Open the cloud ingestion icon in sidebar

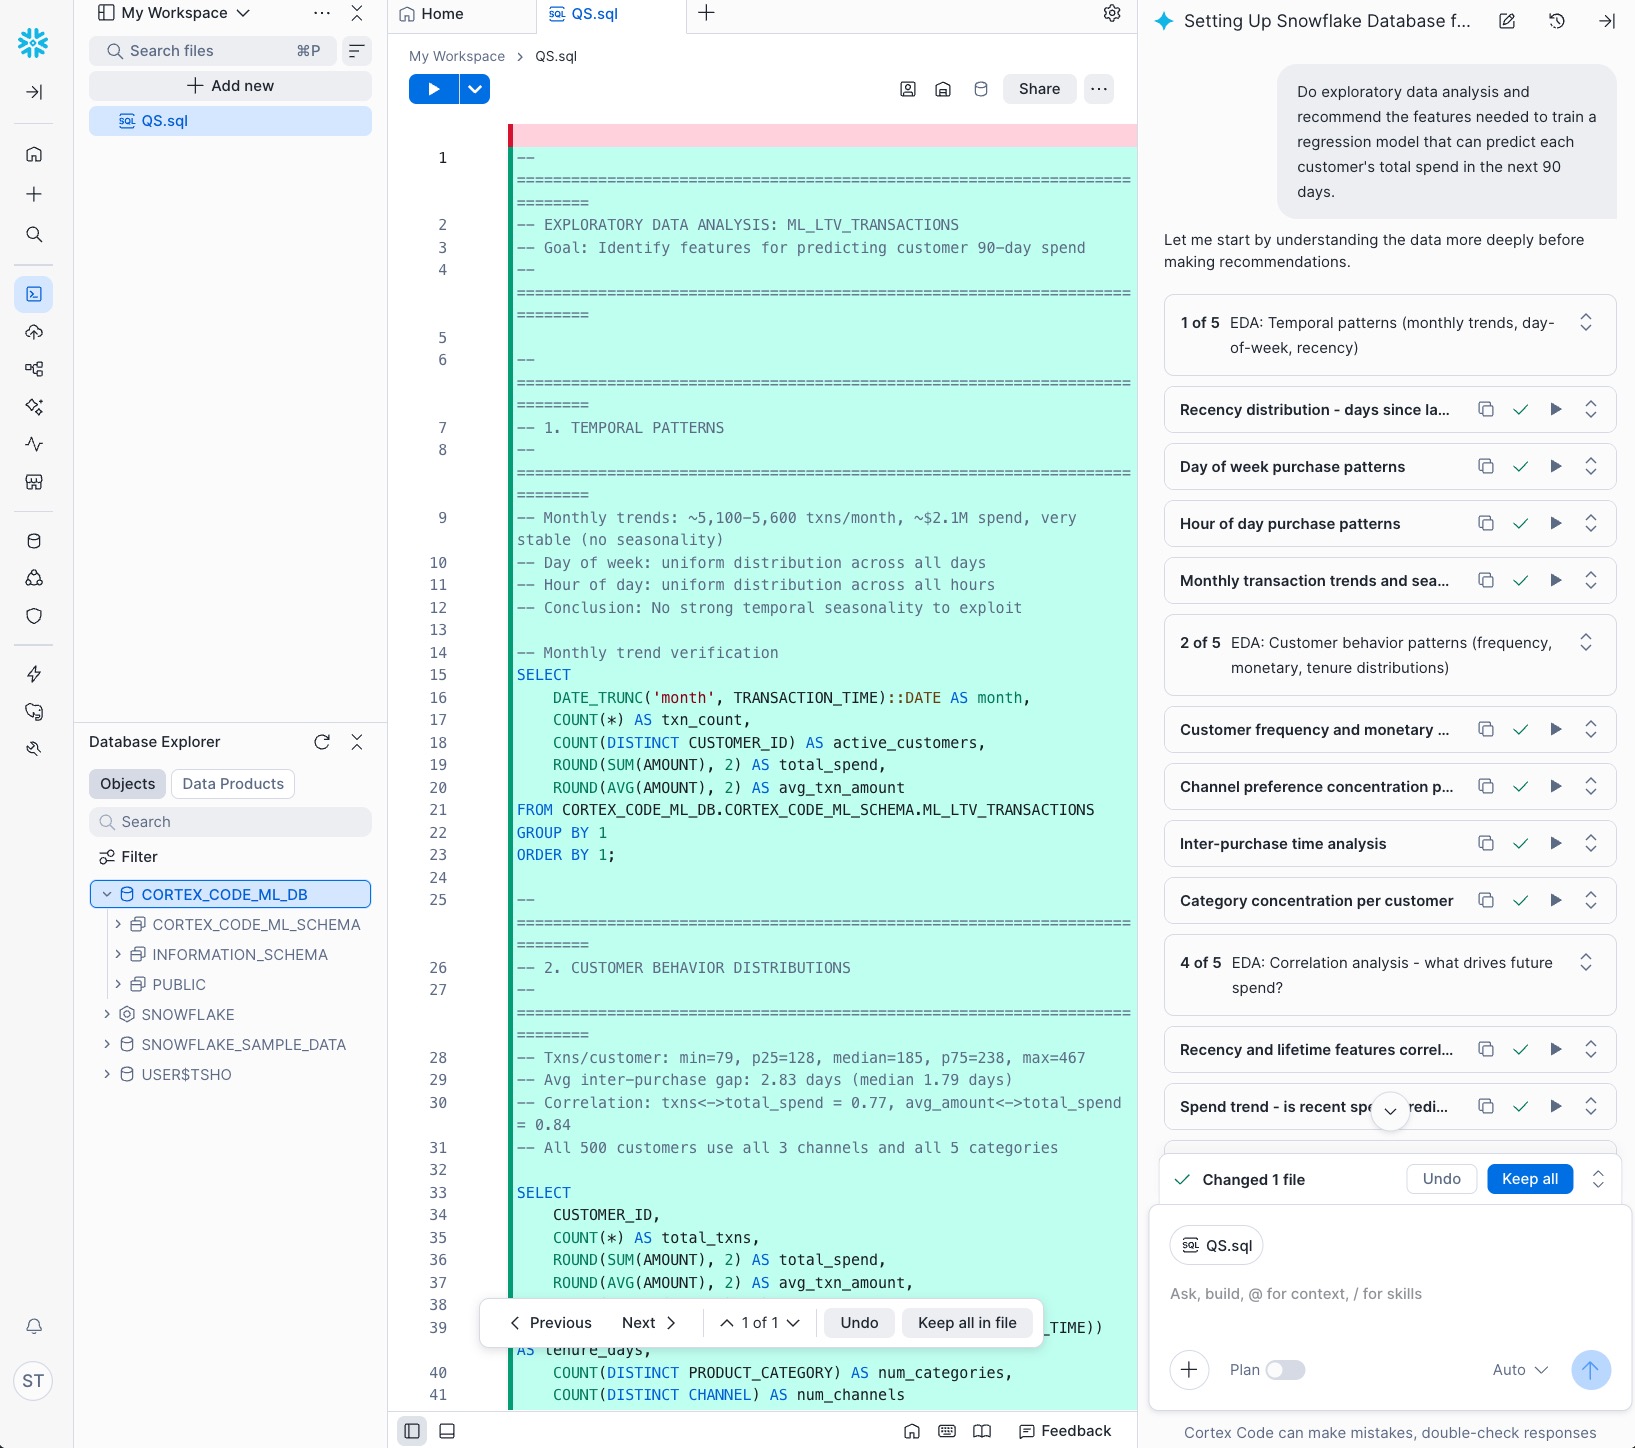[34, 332]
